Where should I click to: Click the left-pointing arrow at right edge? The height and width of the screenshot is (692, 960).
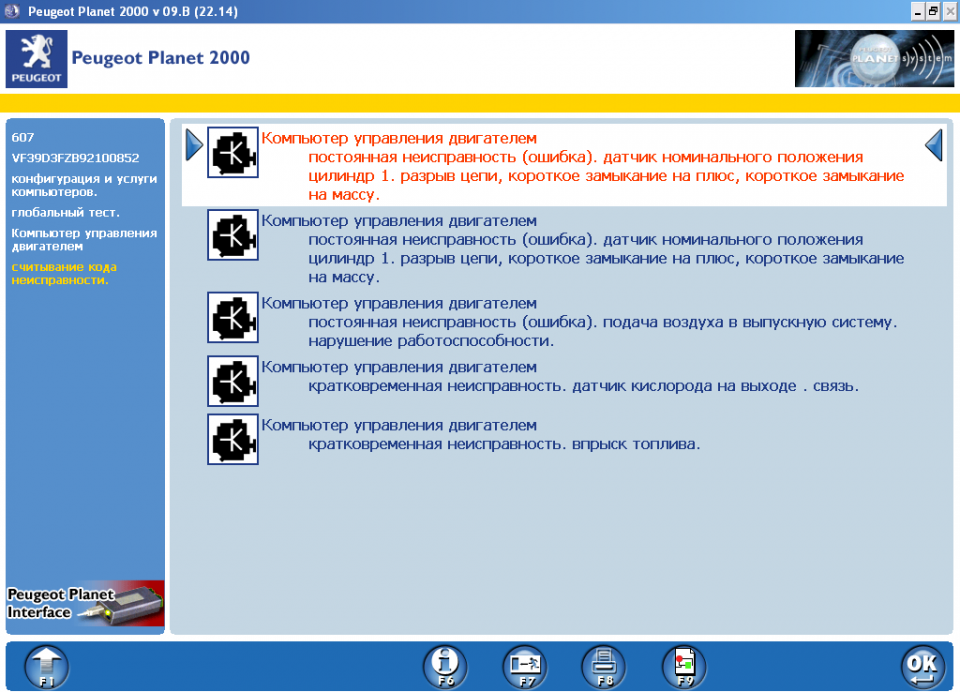(x=934, y=146)
